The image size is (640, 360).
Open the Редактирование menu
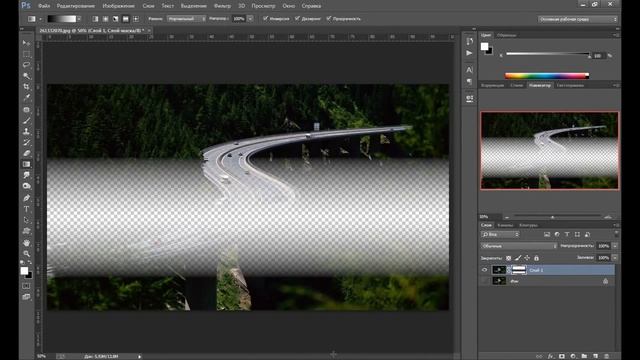click(x=76, y=6)
